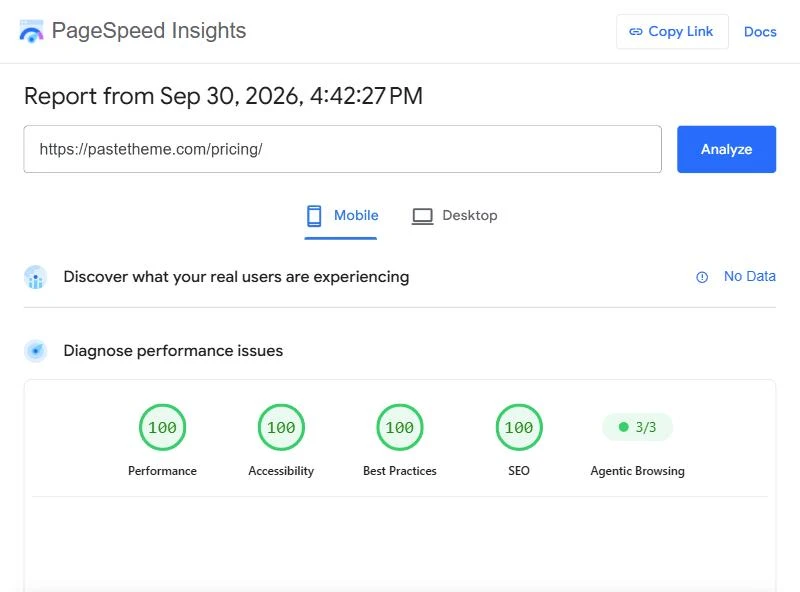Click the Agentic Browsing 3/3 badge
This screenshot has height=592, width=800.
coord(637,427)
